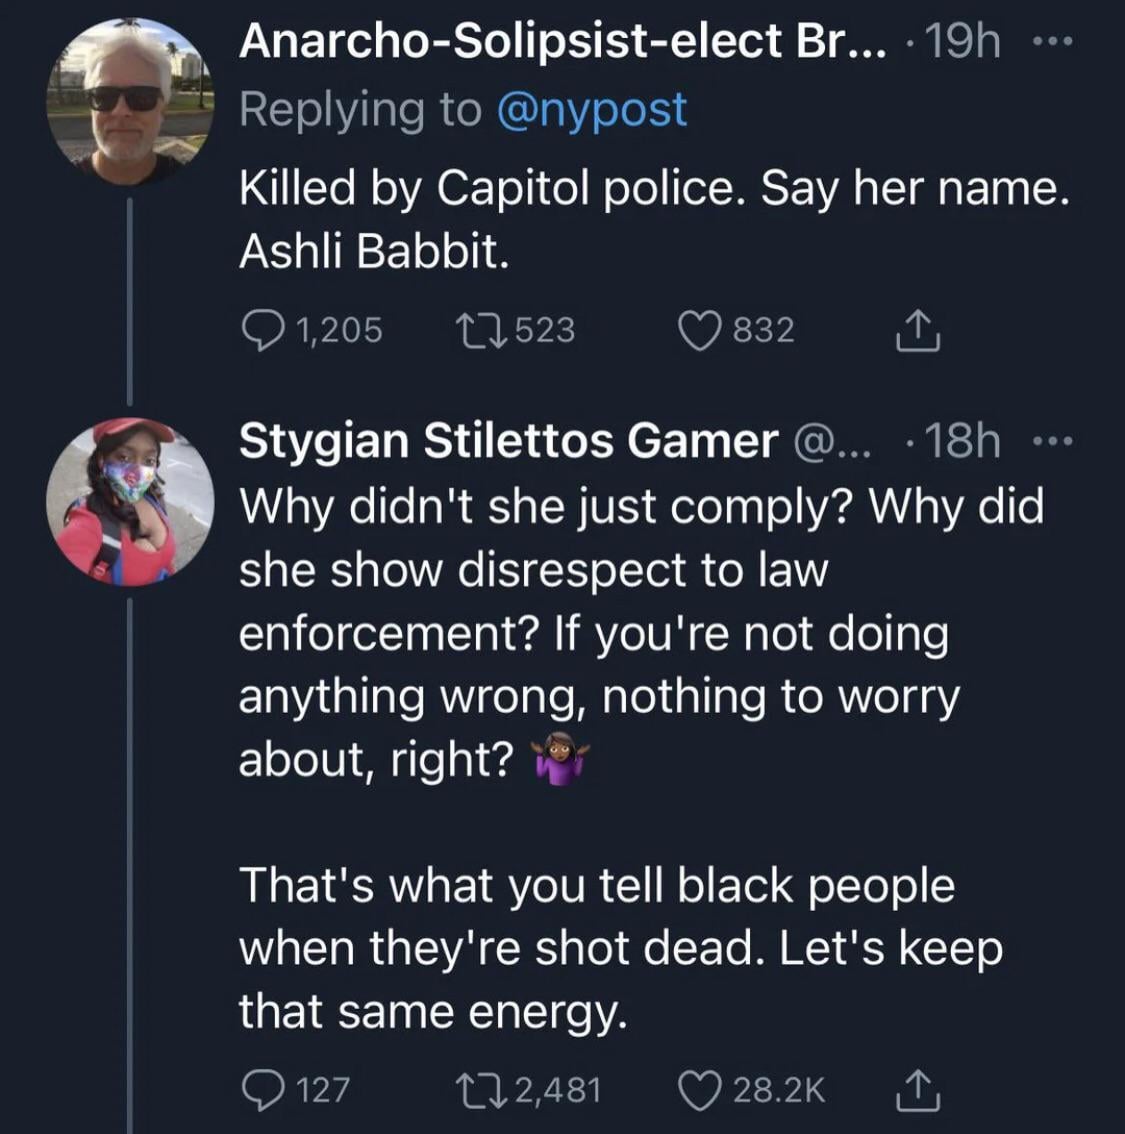Screen dimensions: 1125x1134
Task: Open the 18h tweet timestamp
Action: tap(962, 441)
